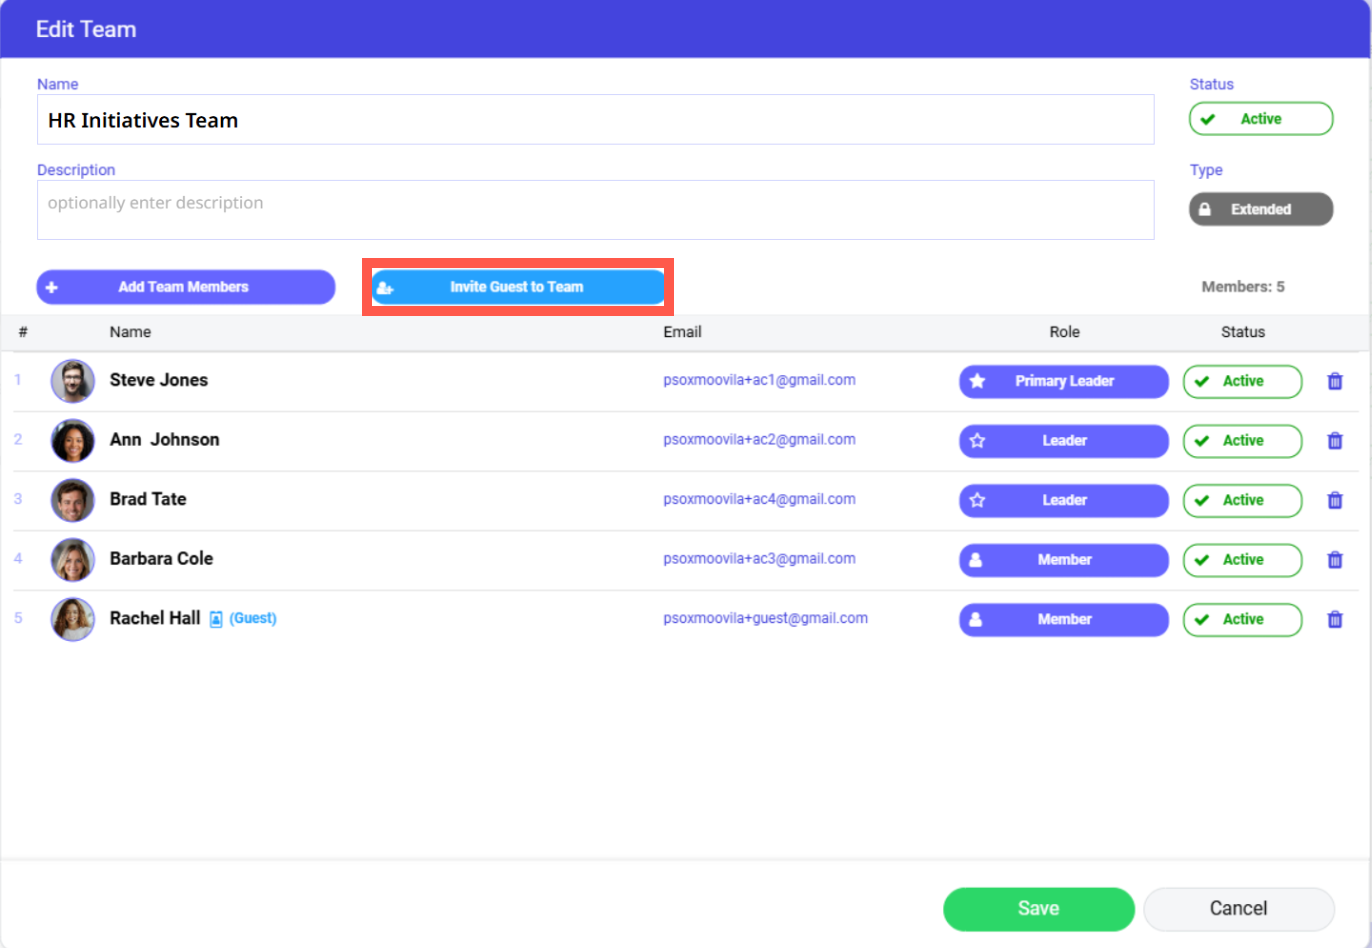Click Brad Tate's profile picture
Image resolution: width=1372 pixels, height=948 pixels.
[73, 500]
